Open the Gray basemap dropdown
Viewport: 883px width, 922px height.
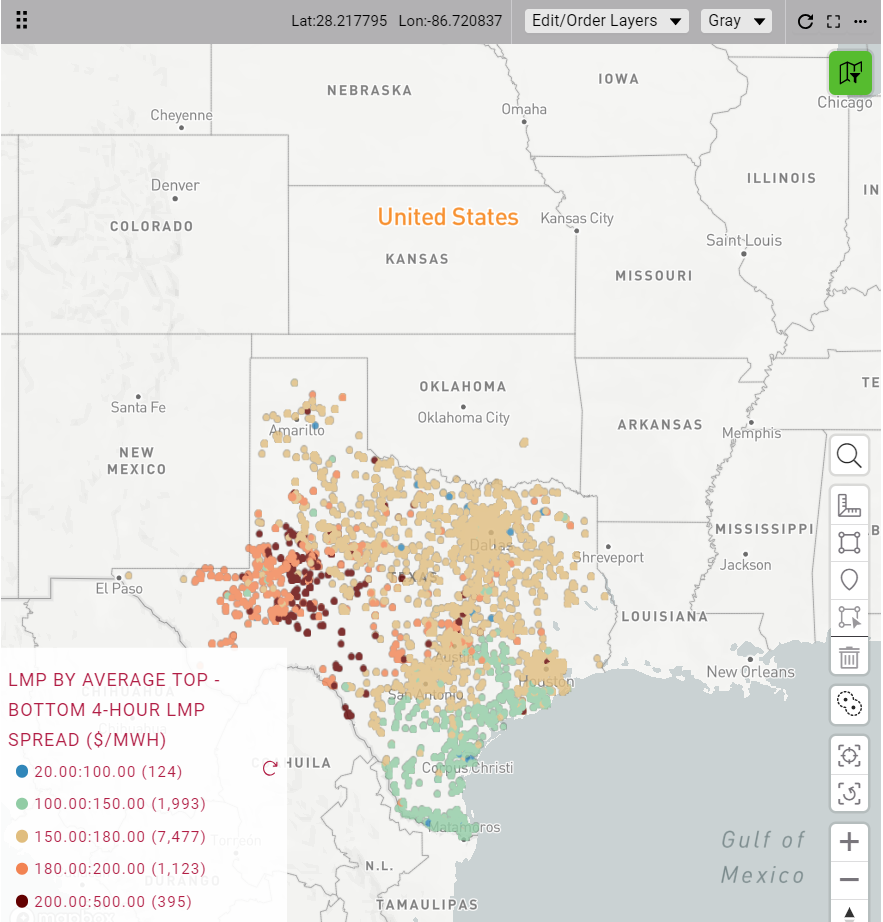735,21
